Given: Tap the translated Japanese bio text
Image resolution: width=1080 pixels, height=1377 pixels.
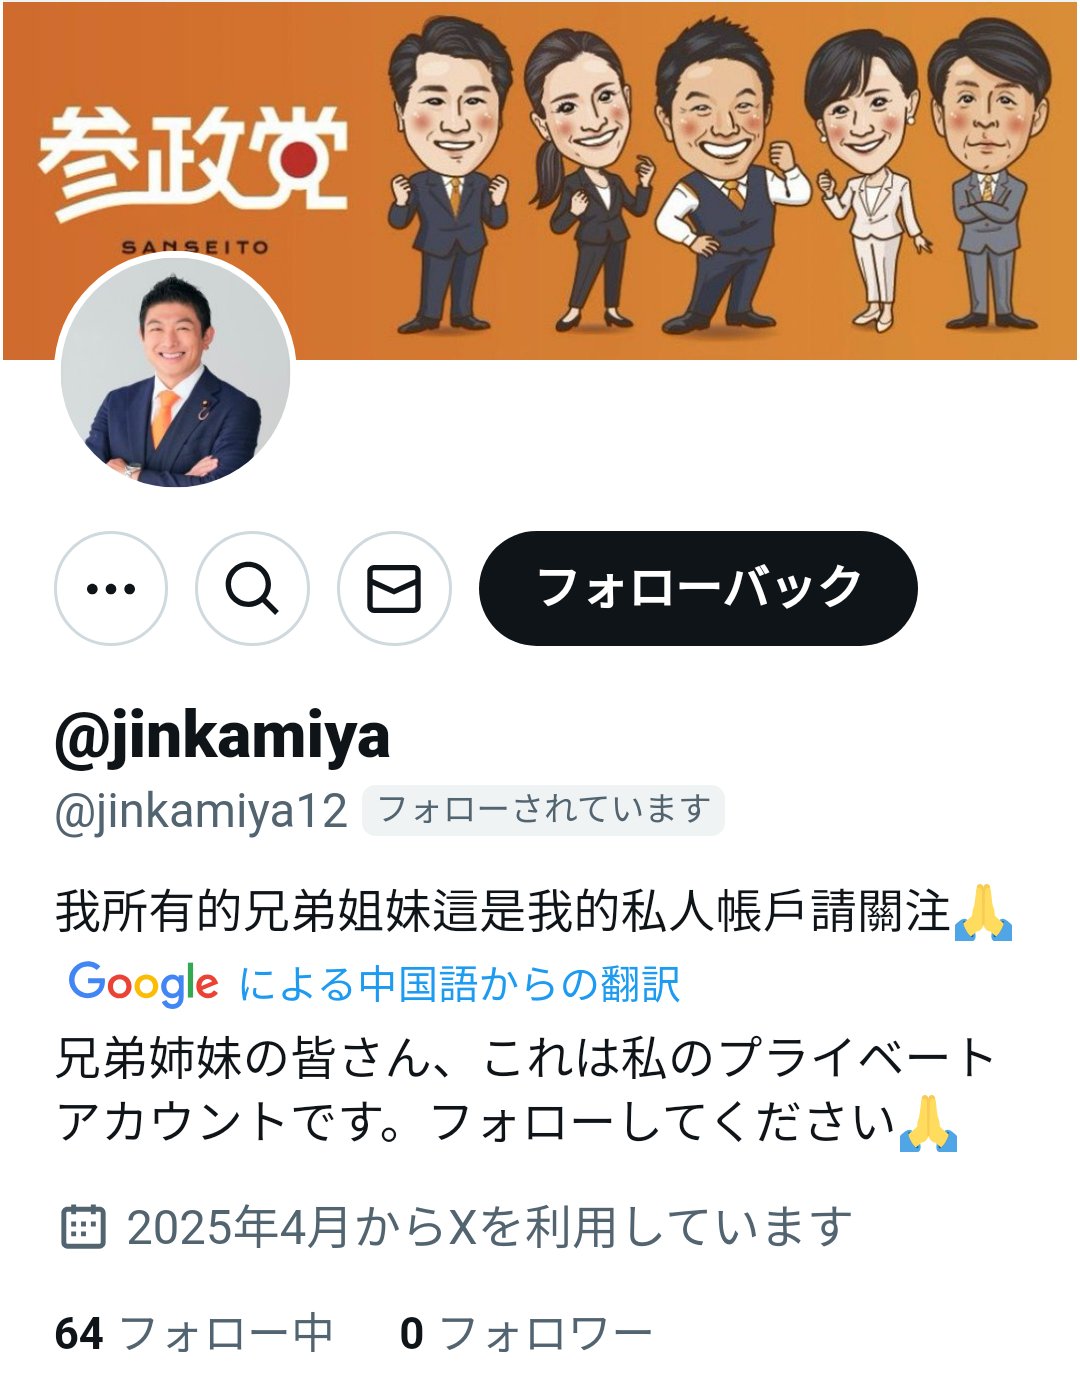Looking at the screenshot, I should coord(525,1090).
